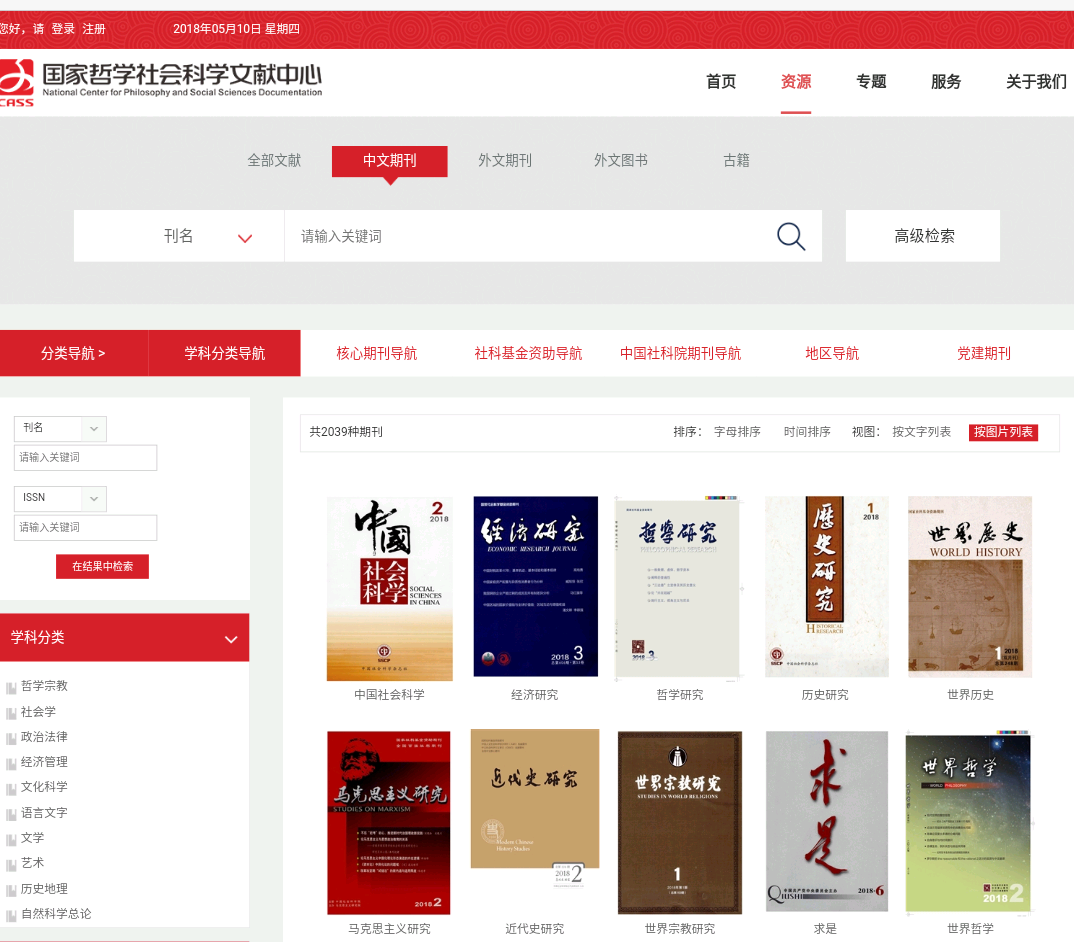This screenshot has height=942, width=1074.
Task: Click folder icon beside 经济管理
Action: coord(11,764)
